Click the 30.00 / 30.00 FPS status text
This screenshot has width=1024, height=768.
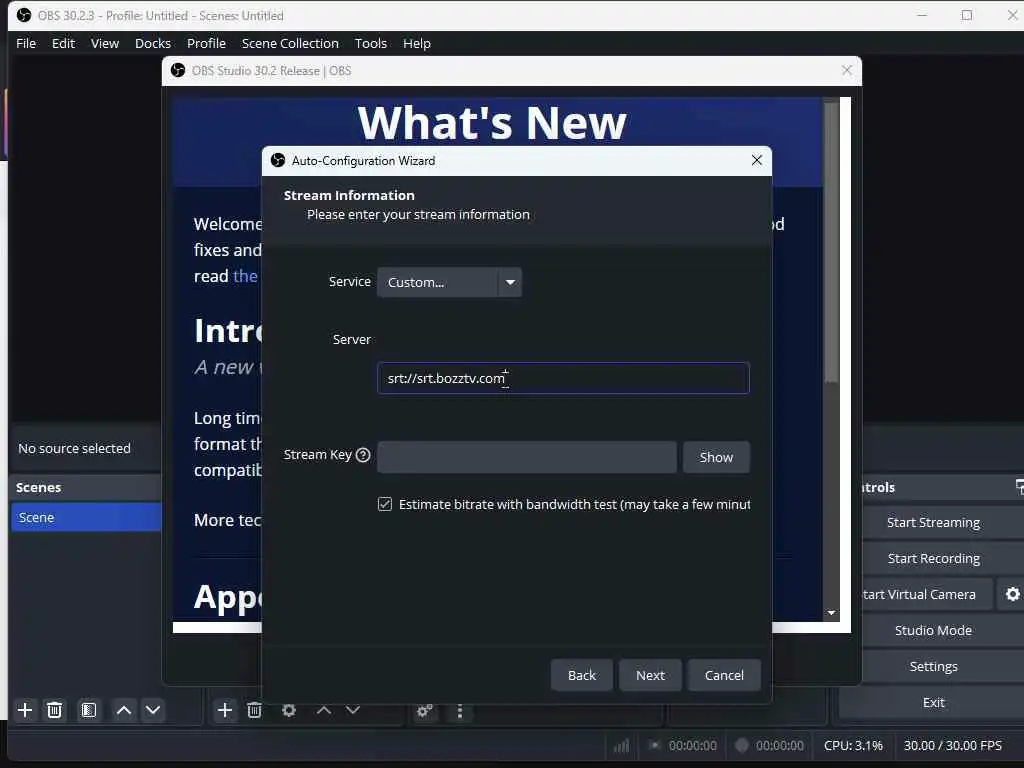pyautogui.click(x=952, y=745)
